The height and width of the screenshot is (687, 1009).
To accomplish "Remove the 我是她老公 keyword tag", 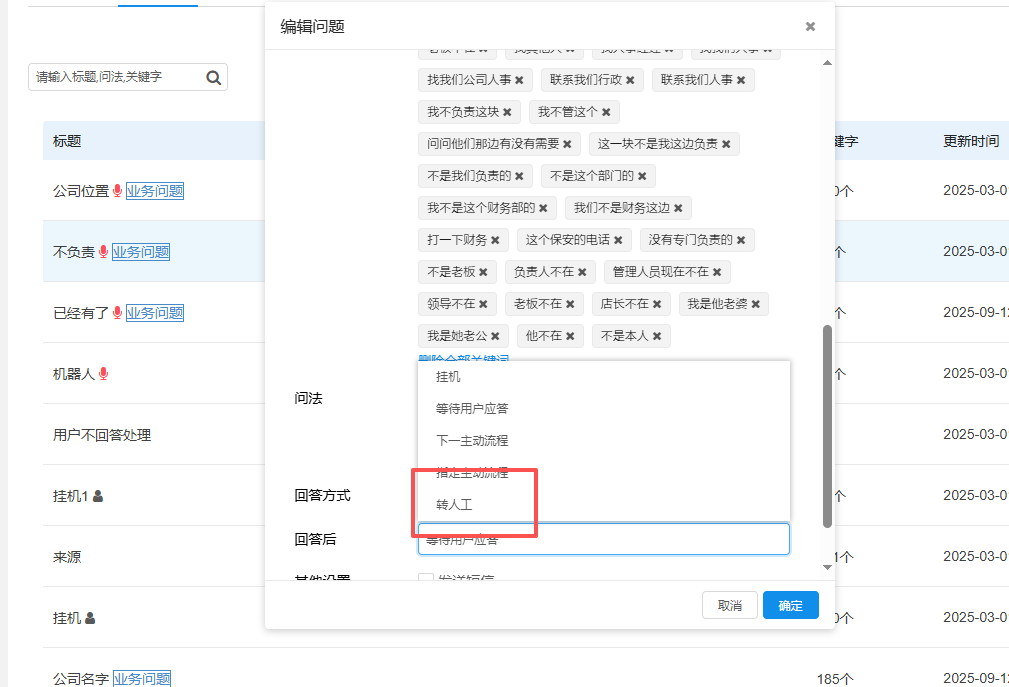I will coord(495,336).
